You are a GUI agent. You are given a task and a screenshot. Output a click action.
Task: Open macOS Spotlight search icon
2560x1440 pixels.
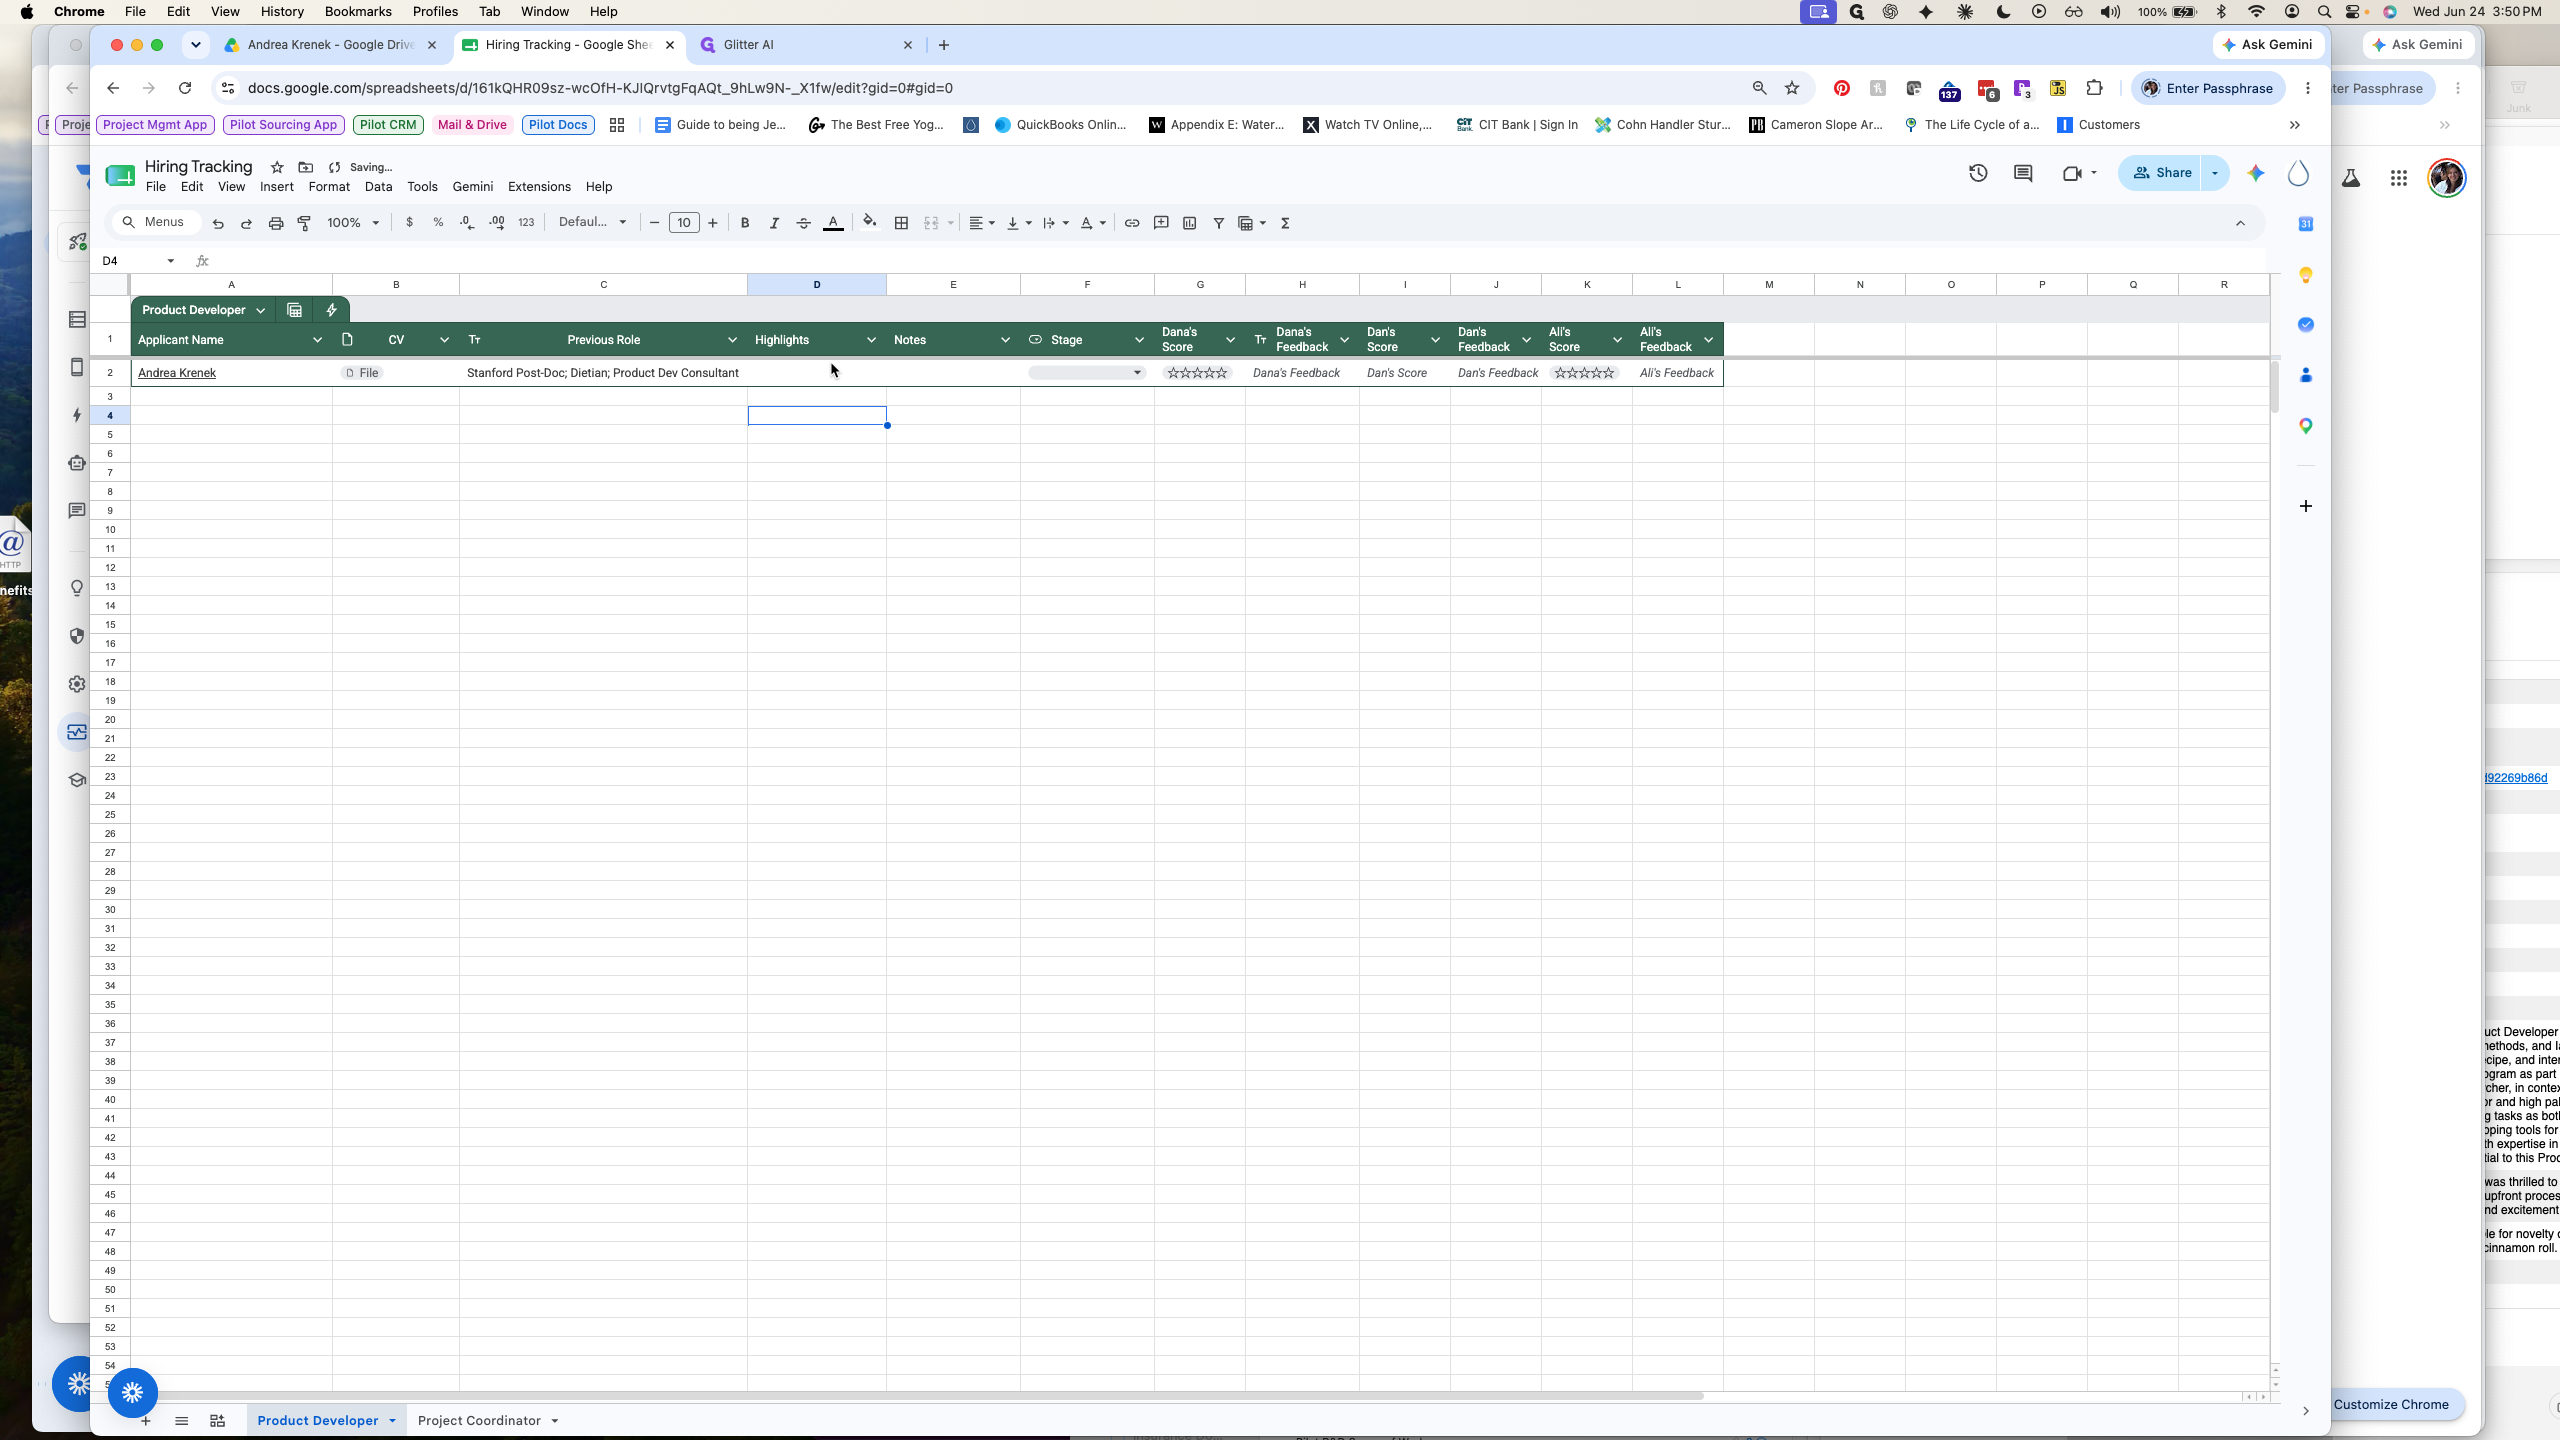pyautogui.click(x=2324, y=12)
